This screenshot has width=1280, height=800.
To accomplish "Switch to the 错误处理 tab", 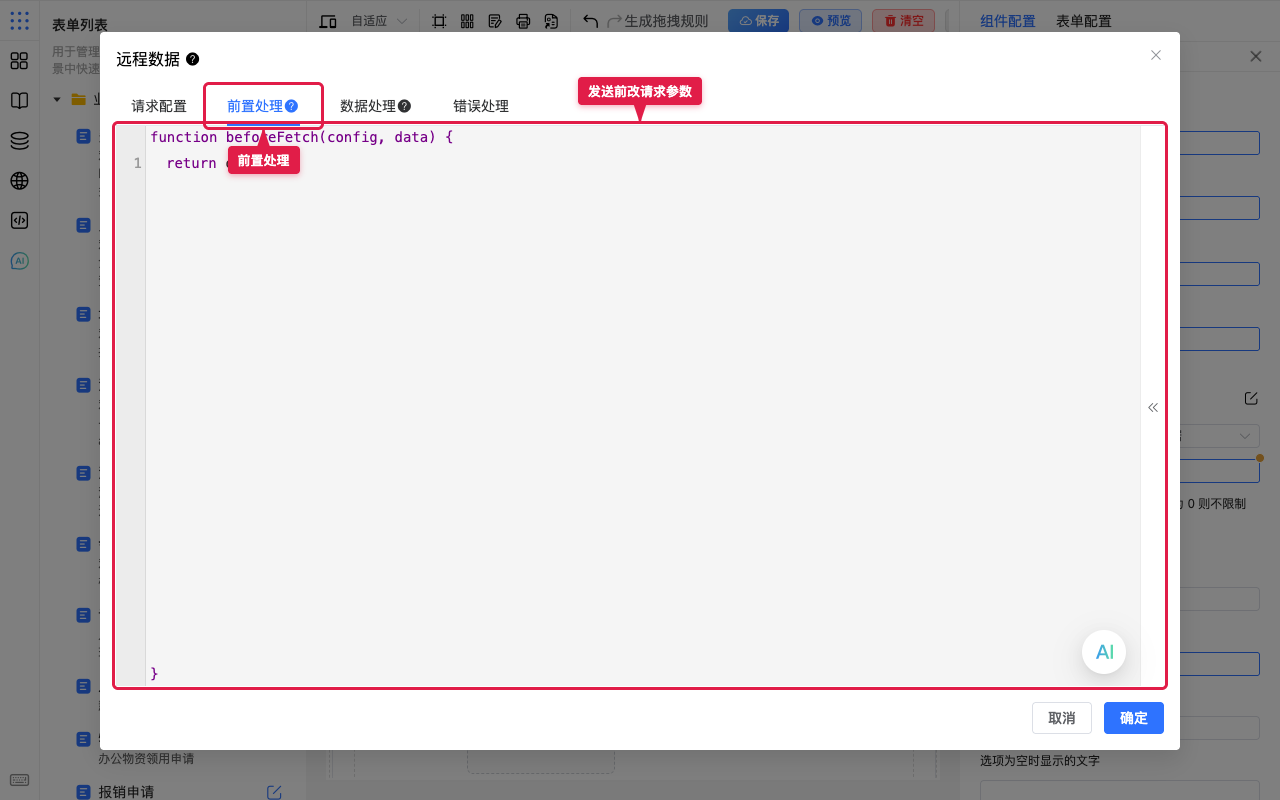I will [x=481, y=106].
